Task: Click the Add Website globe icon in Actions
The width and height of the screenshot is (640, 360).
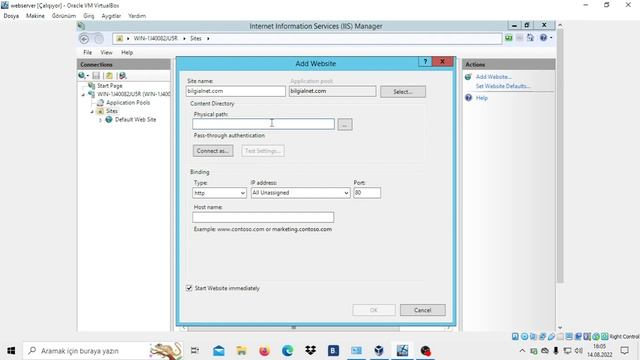Action: click(x=468, y=77)
